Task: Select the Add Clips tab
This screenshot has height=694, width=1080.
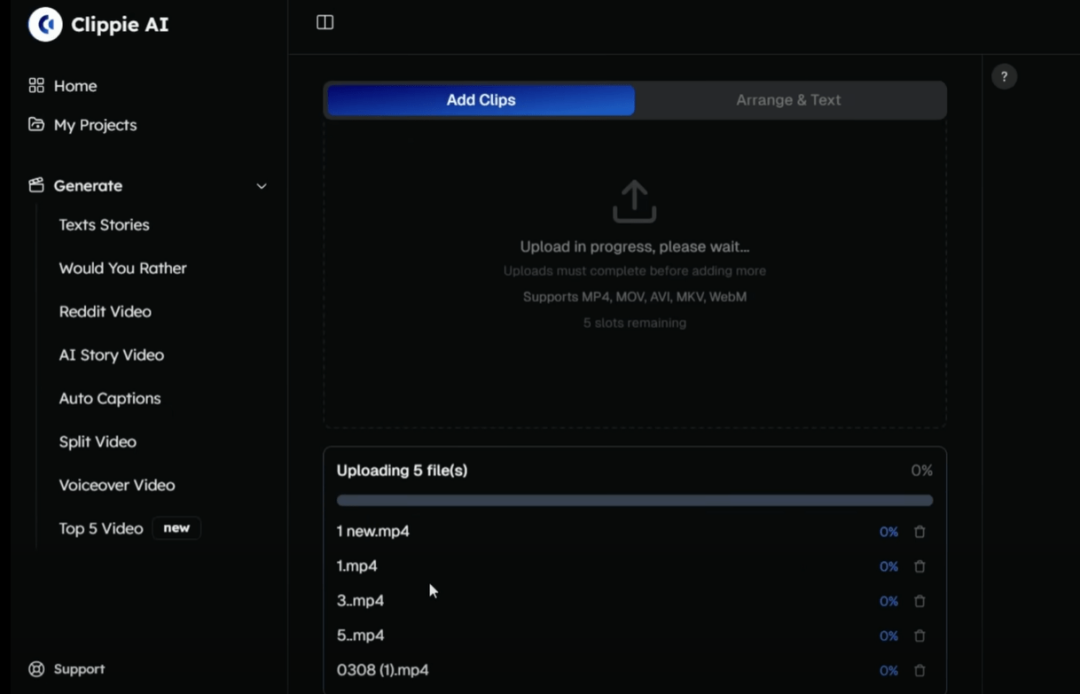Action: (481, 100)
